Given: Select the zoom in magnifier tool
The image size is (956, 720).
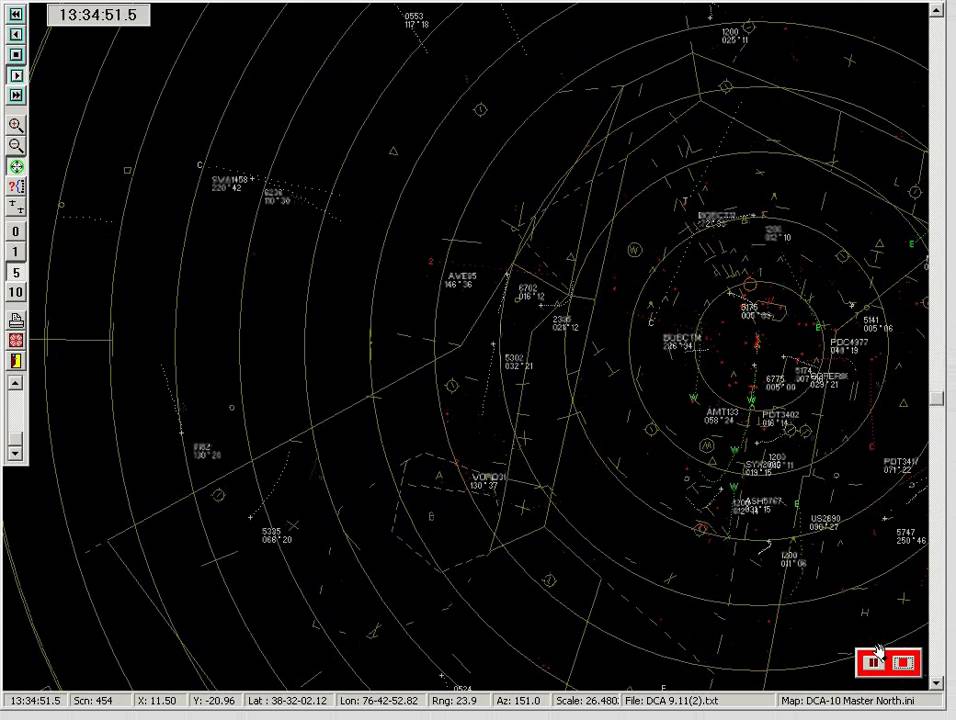Looking at the screenshot, I should click(16, 126).
